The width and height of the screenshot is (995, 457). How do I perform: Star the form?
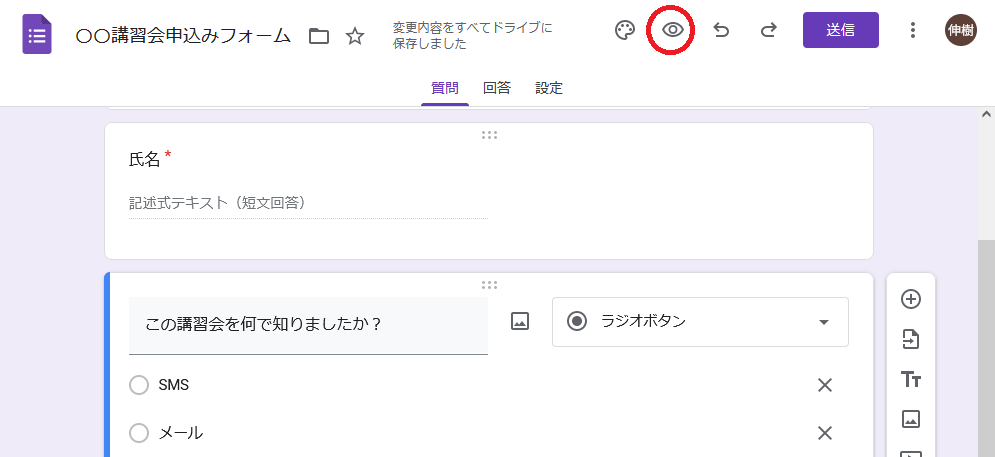click(x=355, y=36)
